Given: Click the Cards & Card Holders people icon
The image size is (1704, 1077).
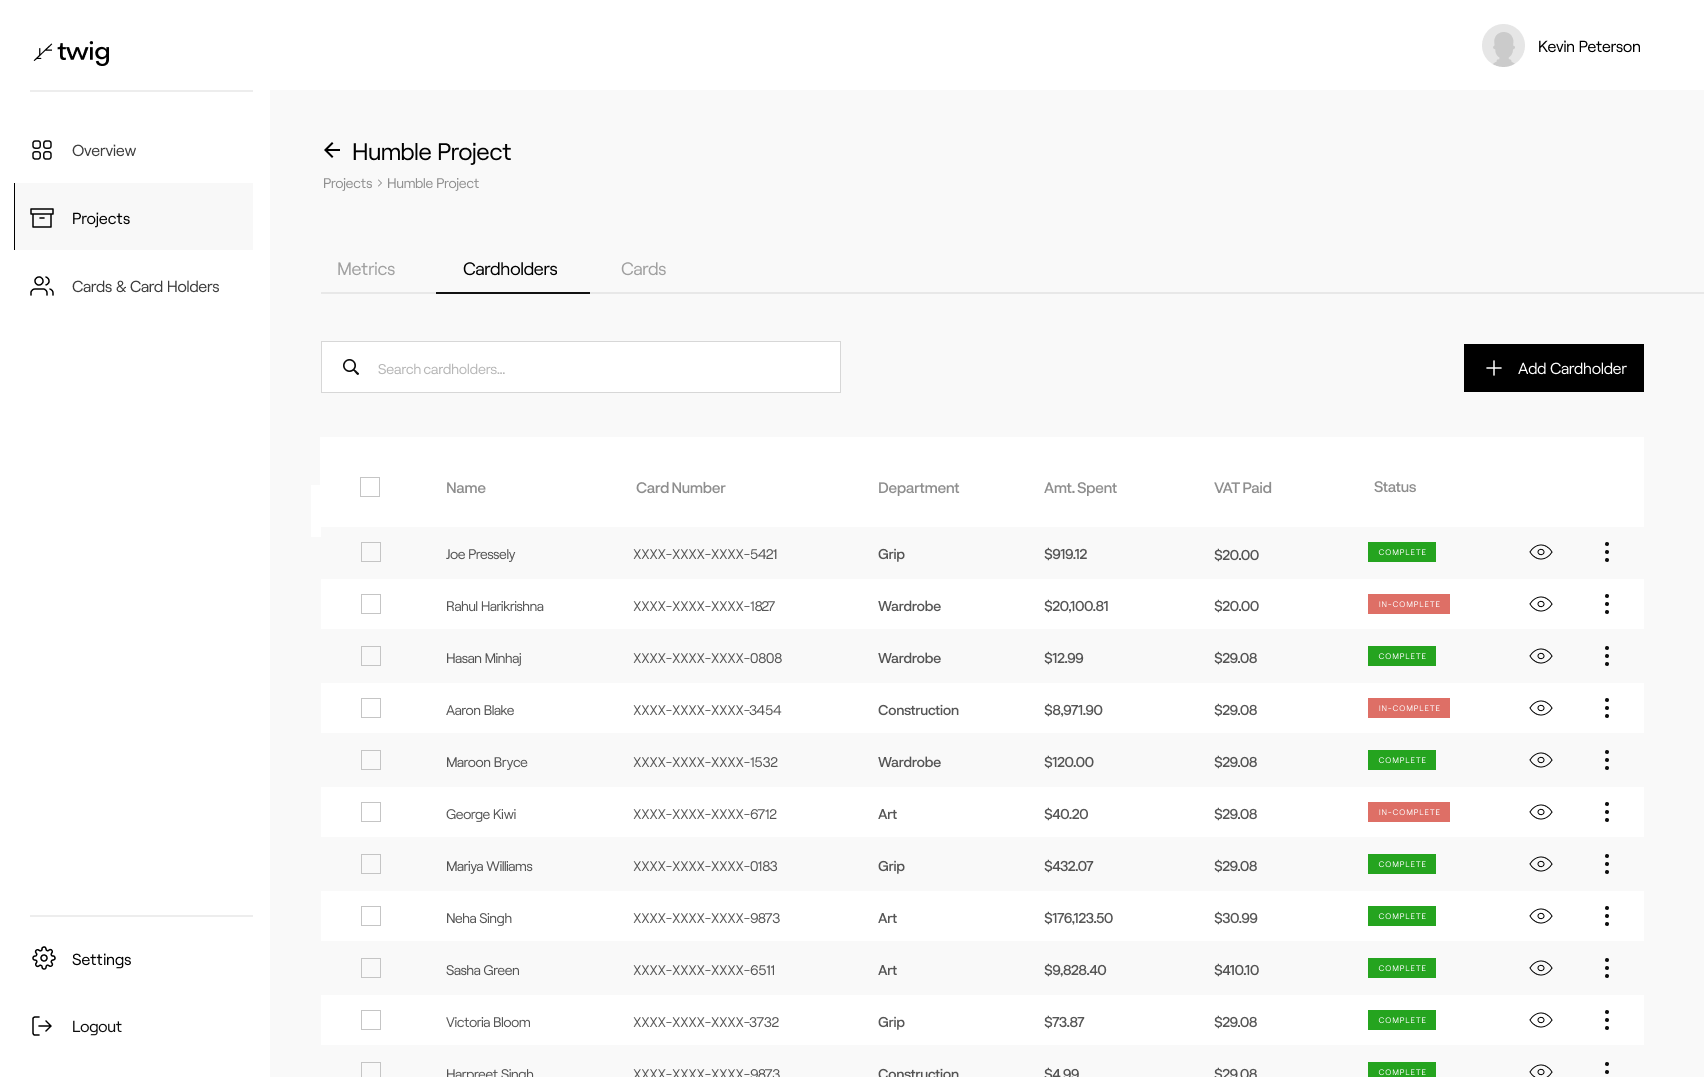Looking at the screenshot, I should pyautogui.click(x=42, y=286).
